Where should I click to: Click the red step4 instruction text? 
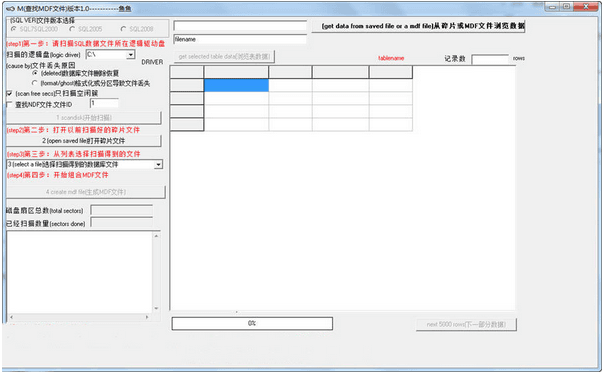pos(58,175)
